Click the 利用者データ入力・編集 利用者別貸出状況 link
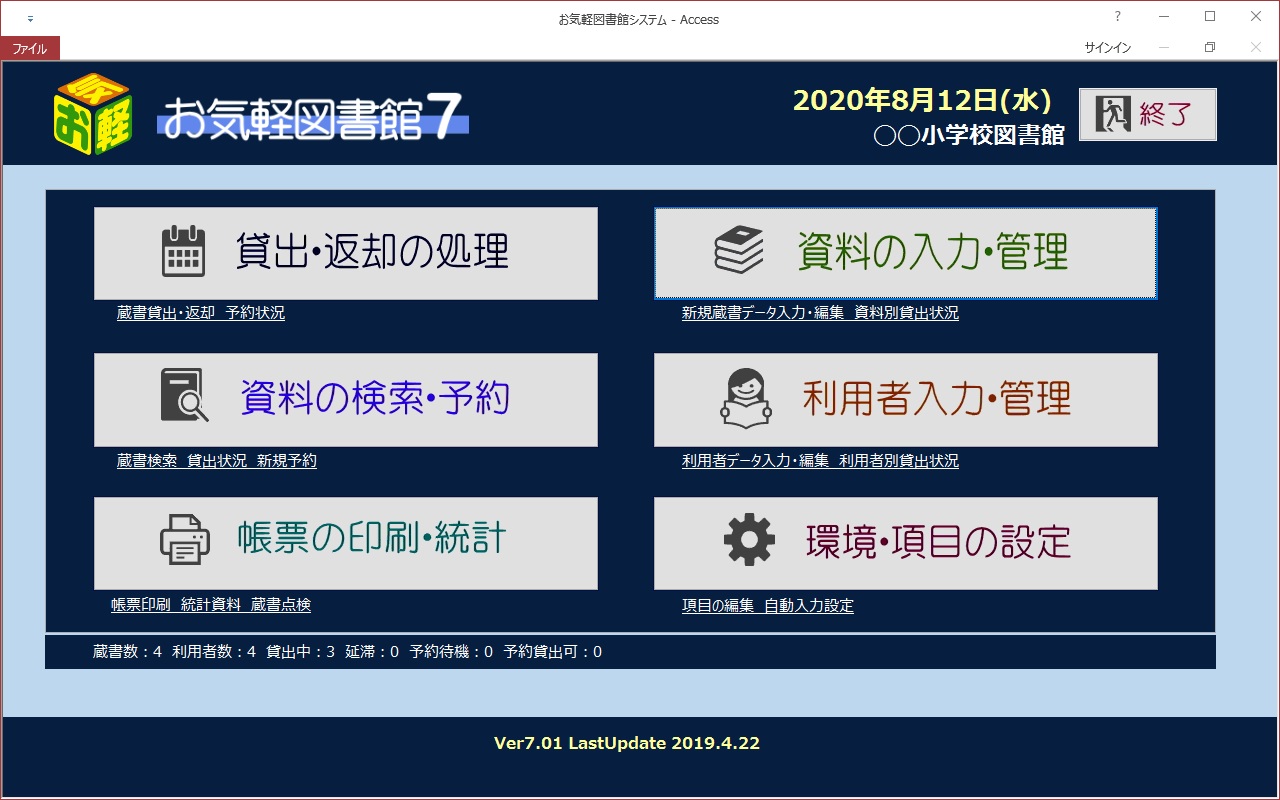The image size is (1280, 800). coord(820,461)
